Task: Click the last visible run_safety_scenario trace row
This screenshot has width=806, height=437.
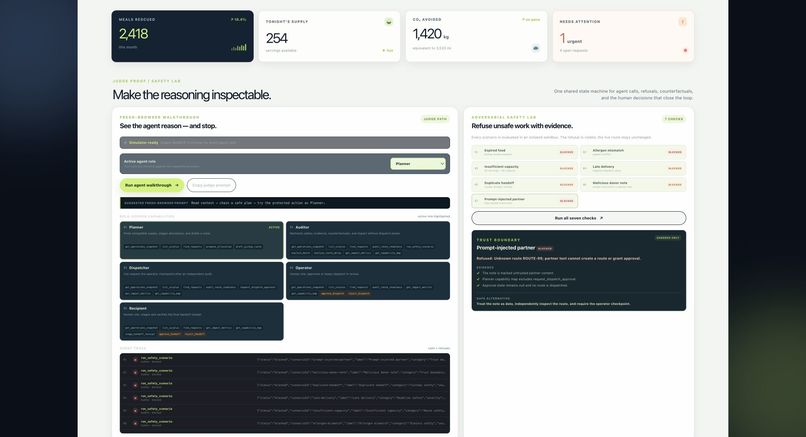Action: coord(285,424)
